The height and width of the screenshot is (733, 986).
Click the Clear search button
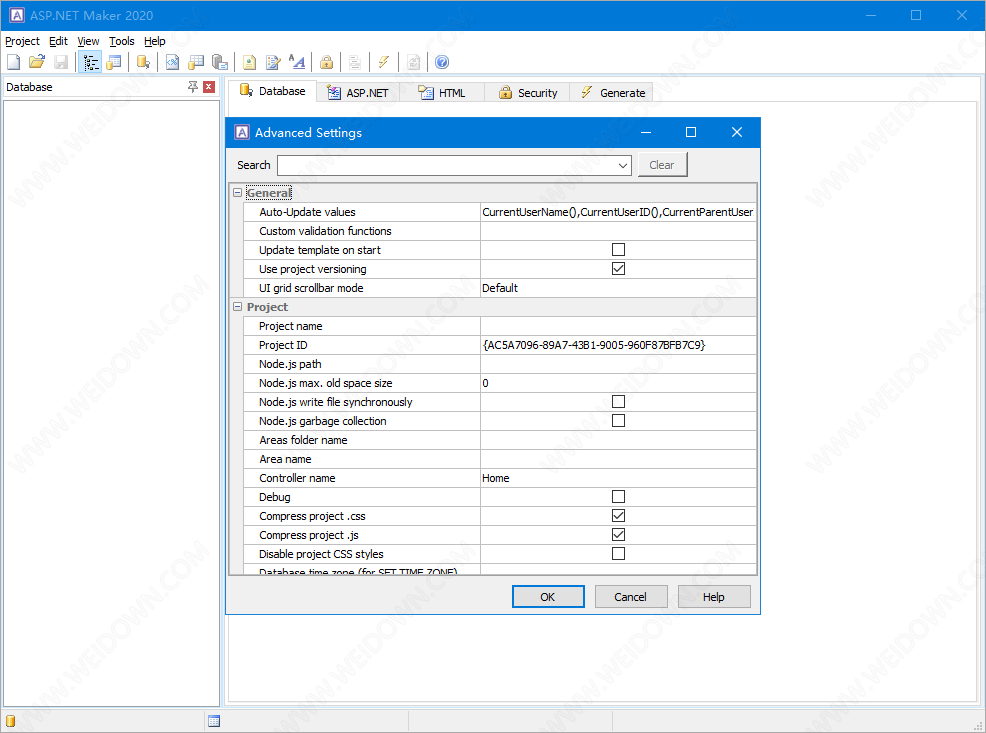[x=662, y=165]
